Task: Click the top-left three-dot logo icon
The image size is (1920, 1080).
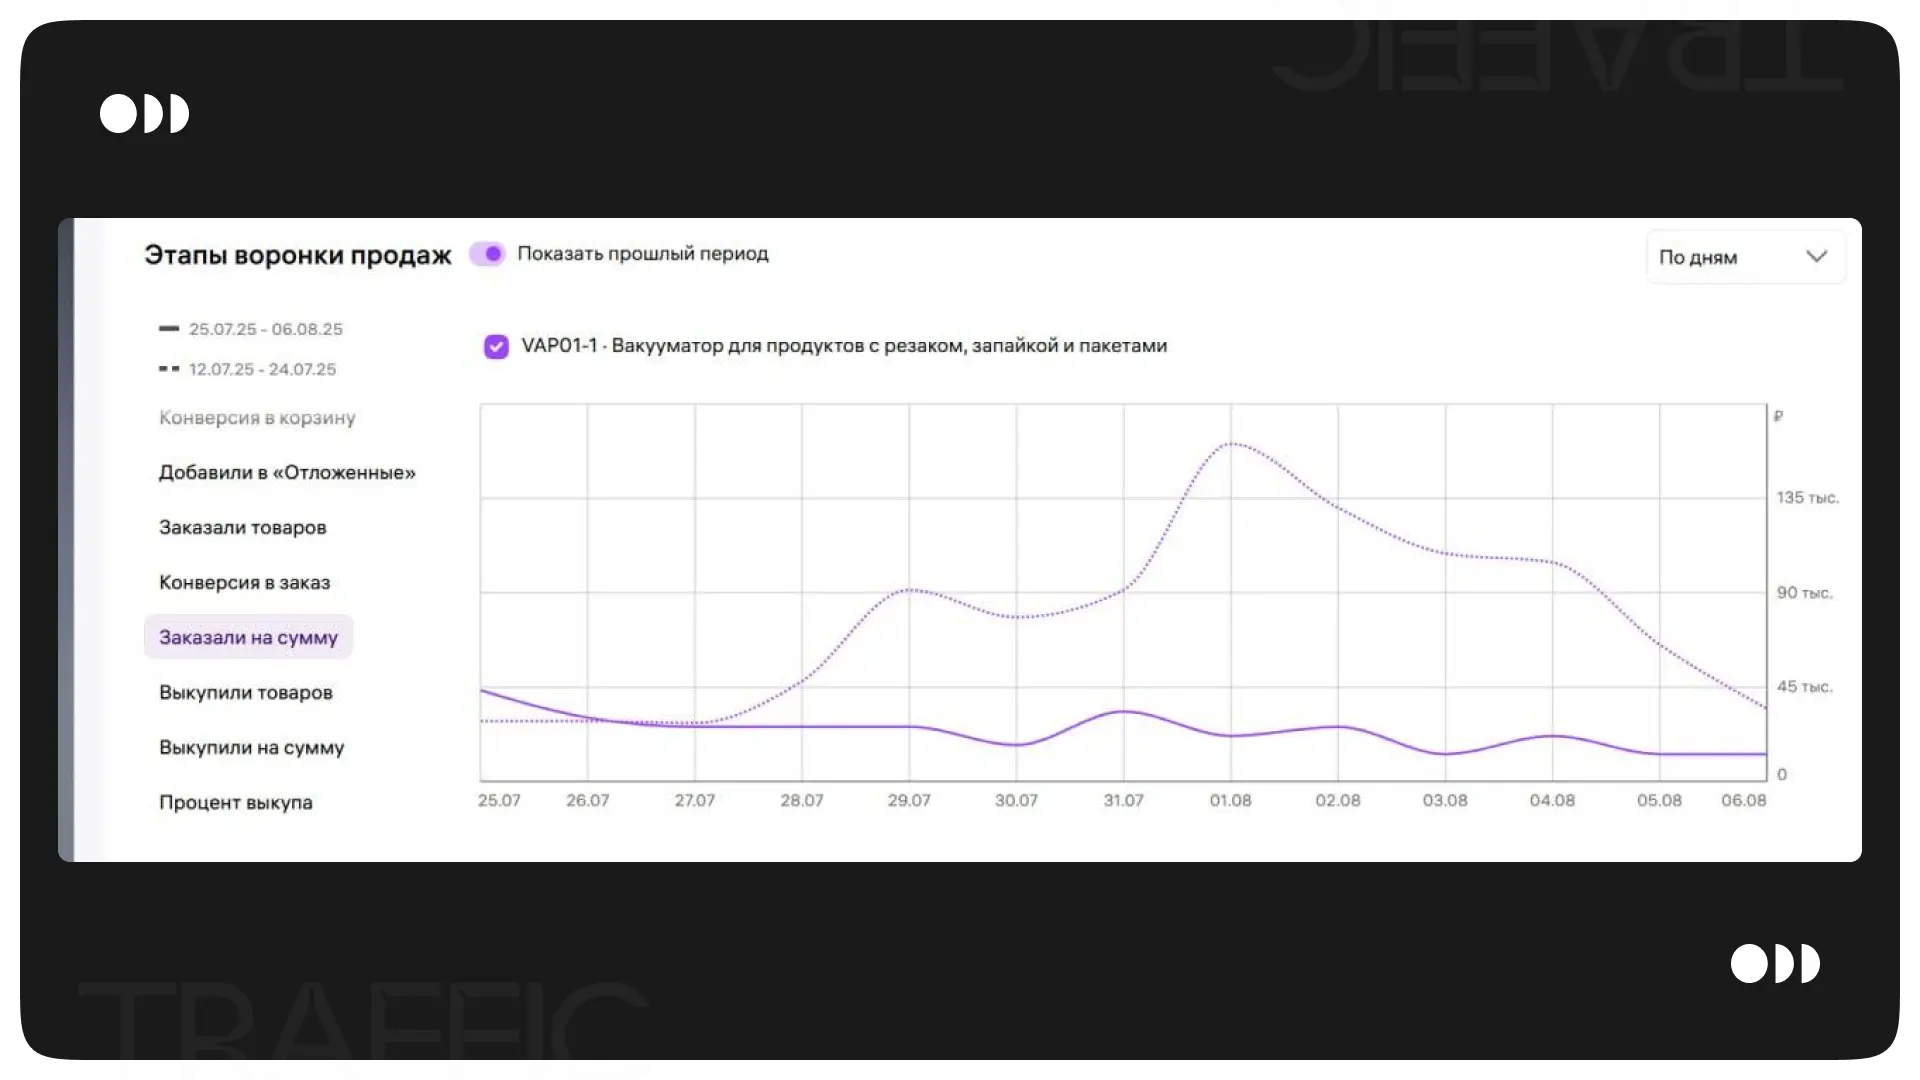Action: pos(144,113)
